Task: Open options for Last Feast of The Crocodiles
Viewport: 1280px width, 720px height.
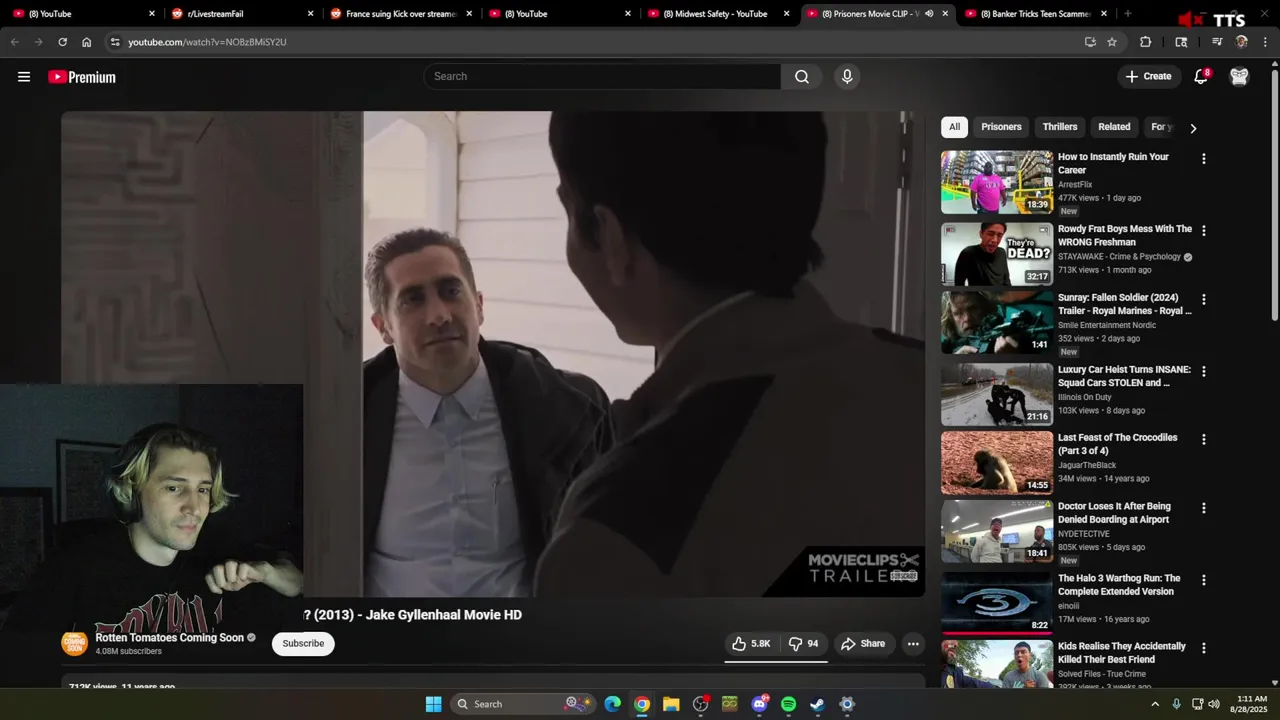Action: click(x=1203, y=439)
